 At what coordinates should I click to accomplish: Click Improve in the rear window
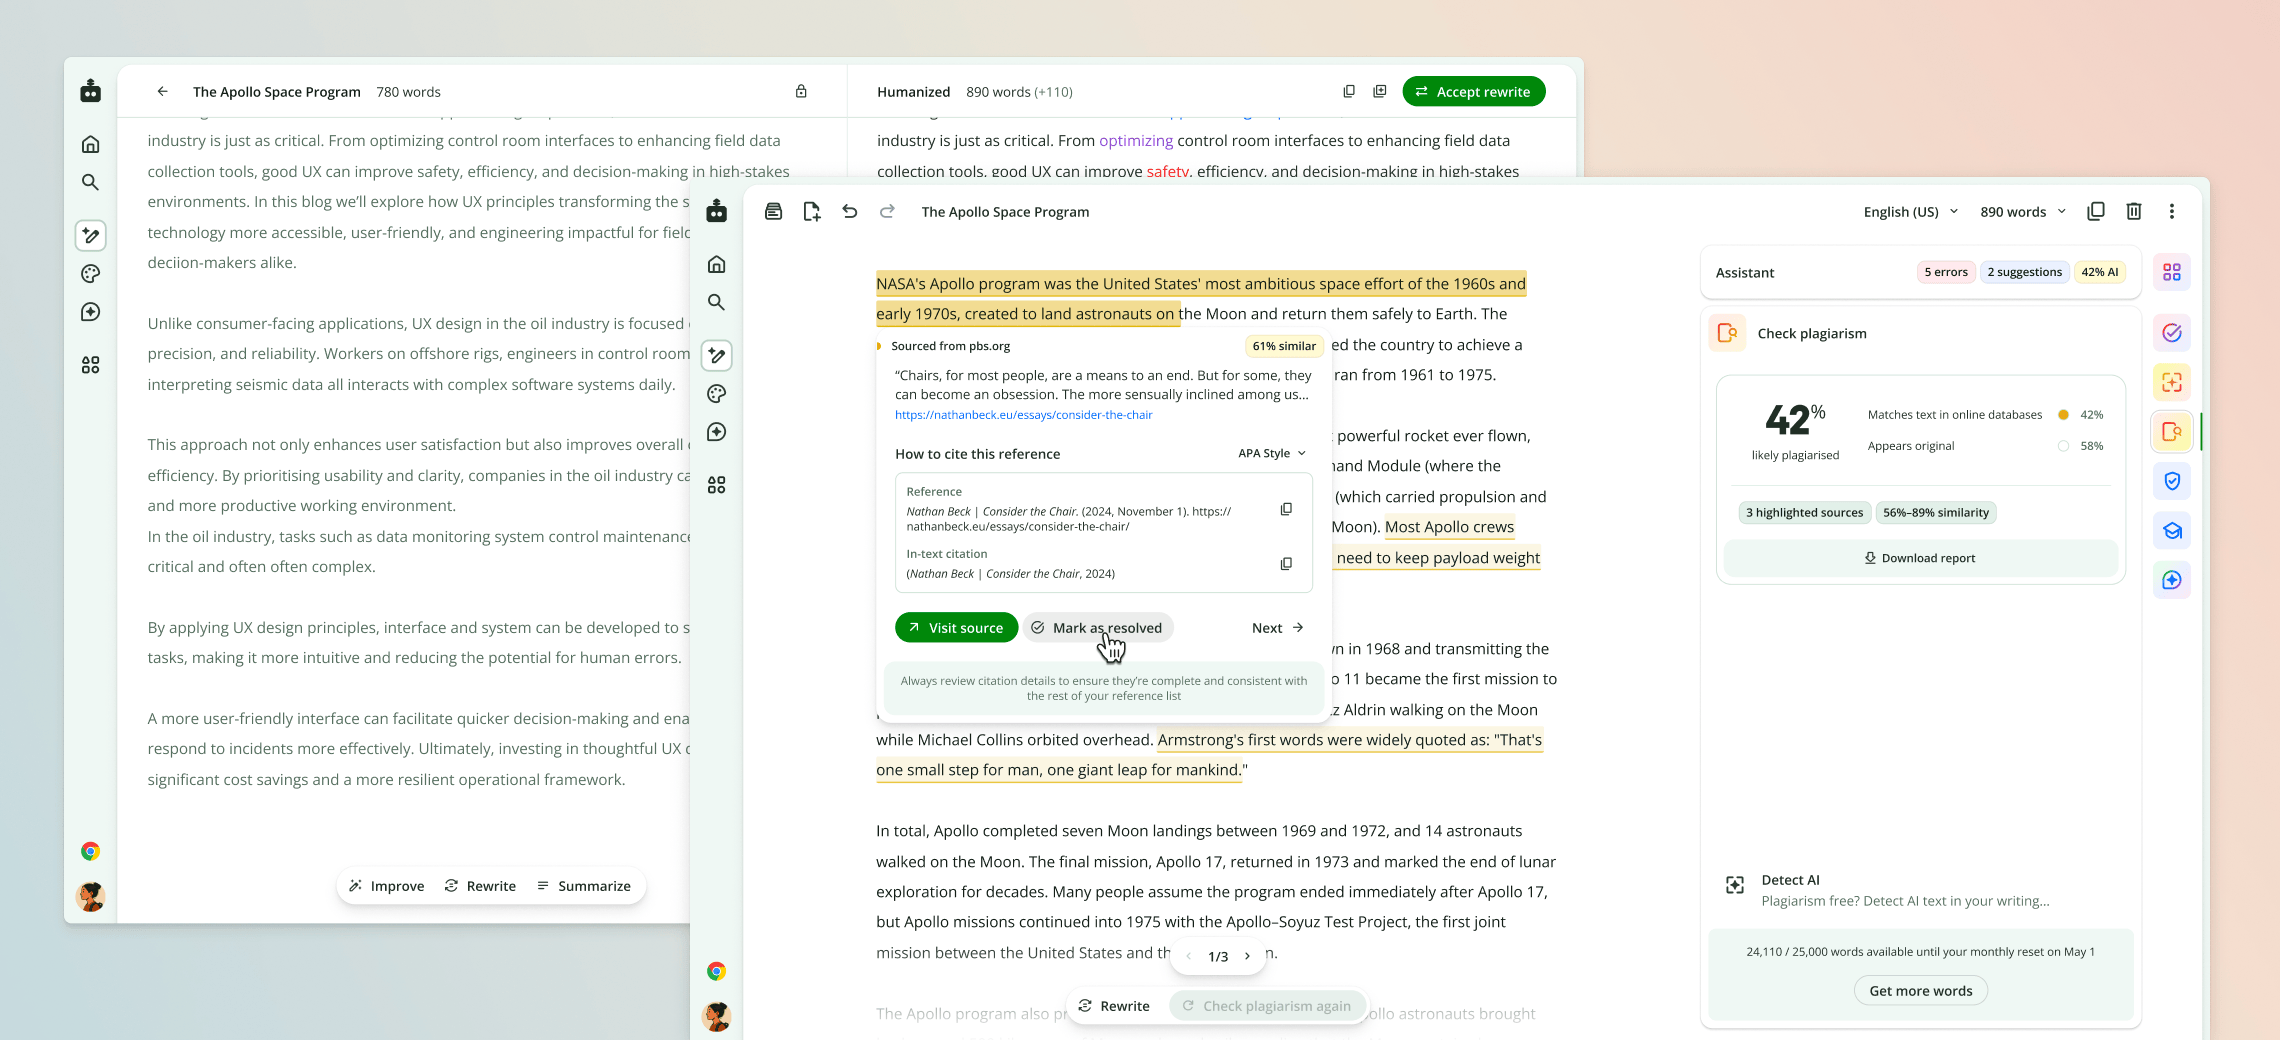pyautogui.click(x=386, y=886)
